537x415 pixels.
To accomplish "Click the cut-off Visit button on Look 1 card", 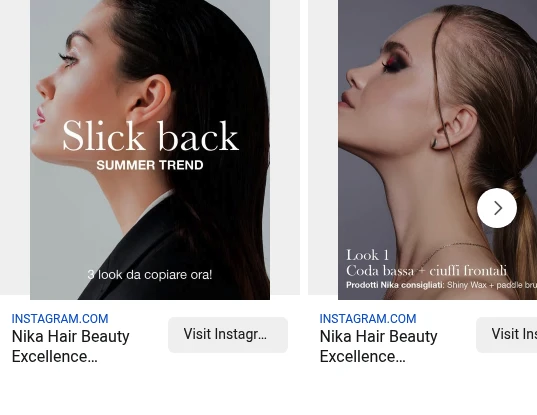I will 507,335.
